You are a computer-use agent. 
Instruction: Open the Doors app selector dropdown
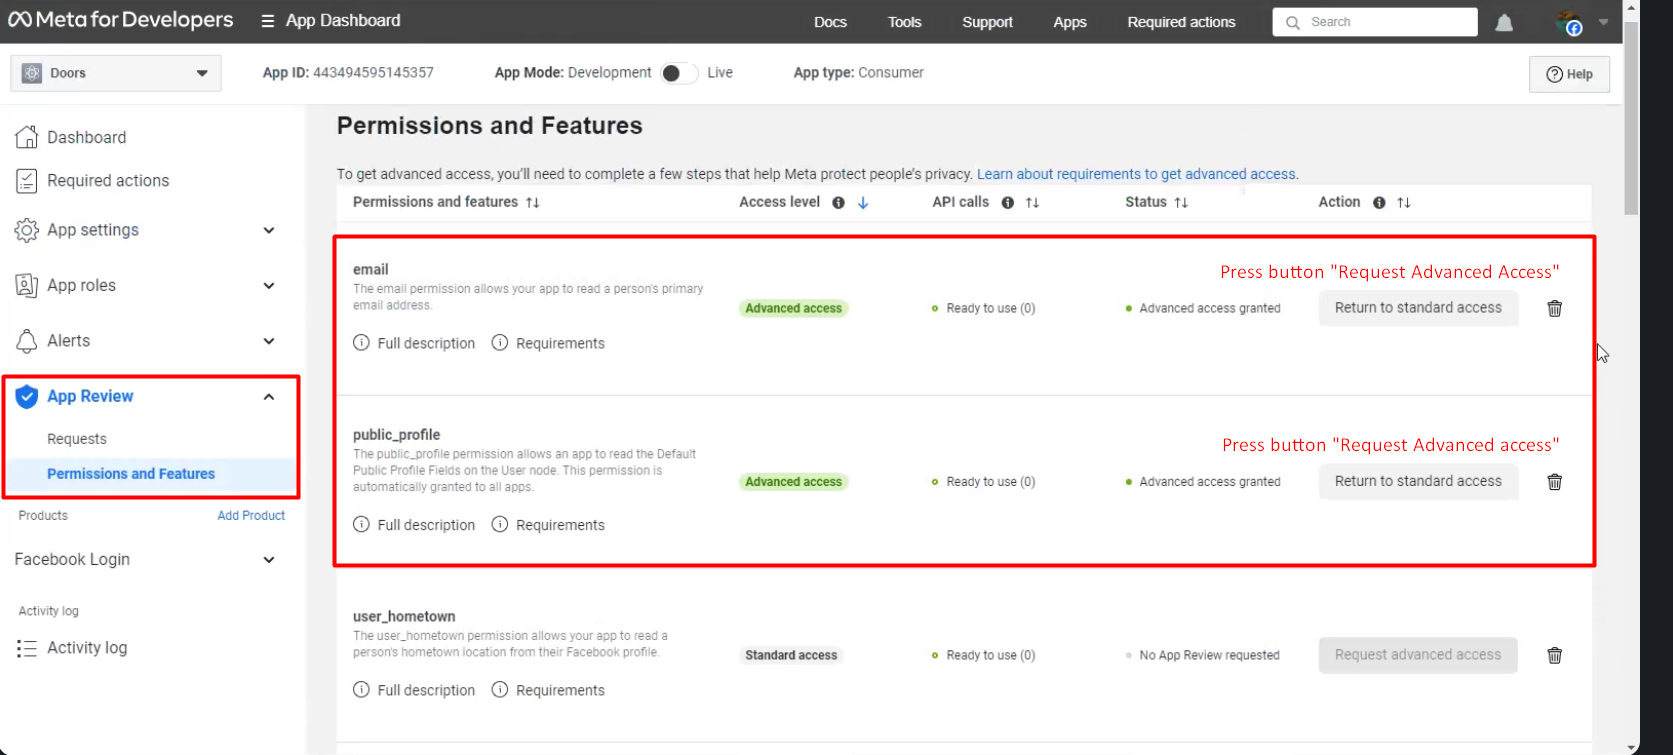[x=116, y=73]
